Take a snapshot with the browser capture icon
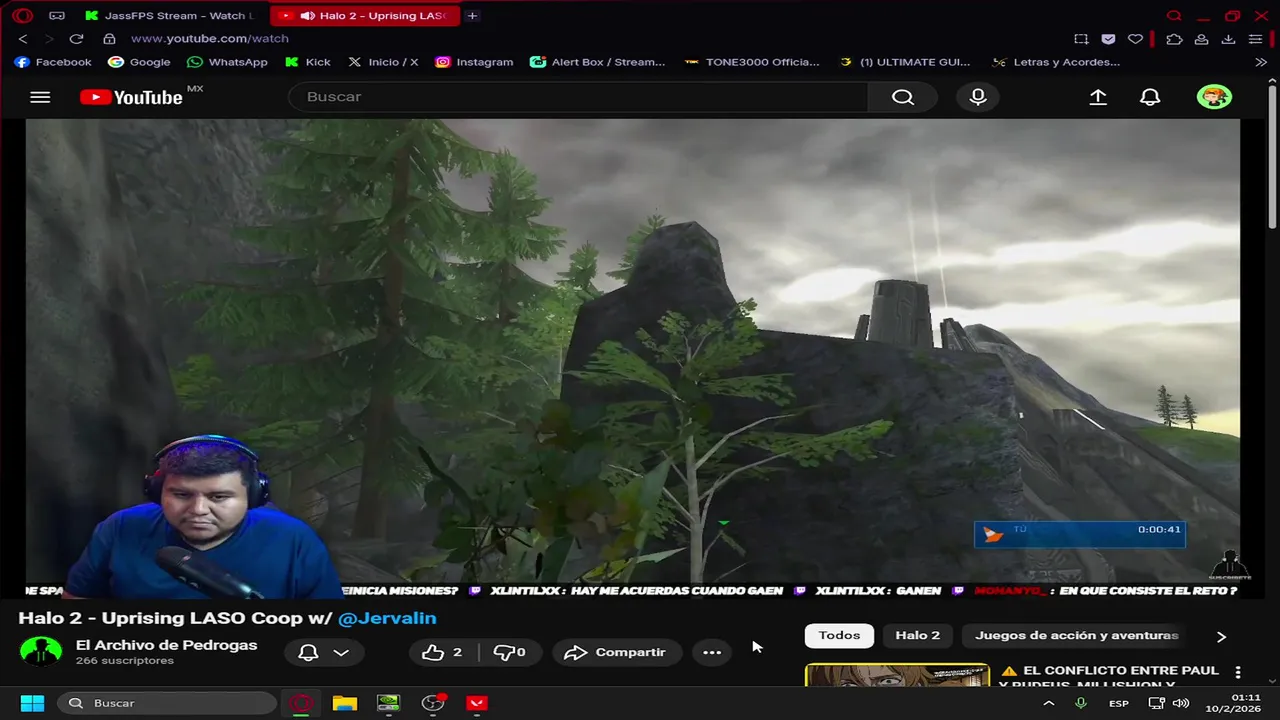The width and height of the screenshot is (1280, 720). click(x=1081, y=38)
